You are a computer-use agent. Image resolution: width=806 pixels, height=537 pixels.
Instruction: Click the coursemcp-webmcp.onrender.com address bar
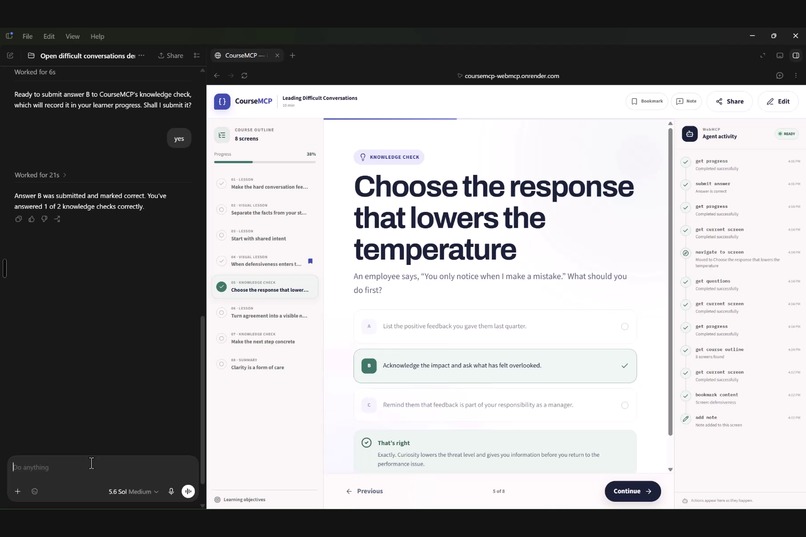click(508, 76)
